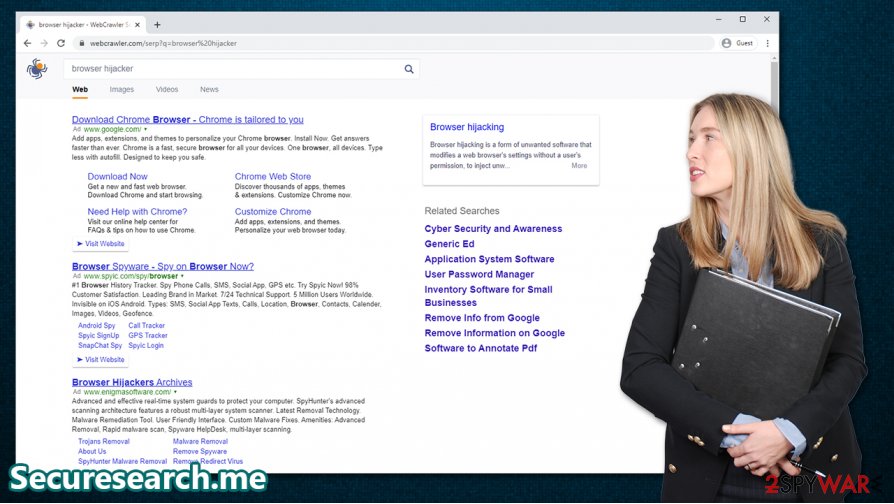894x504 pixels.
Task: Open the Chrome Web Store sitelink
Action: coord(273,177)
